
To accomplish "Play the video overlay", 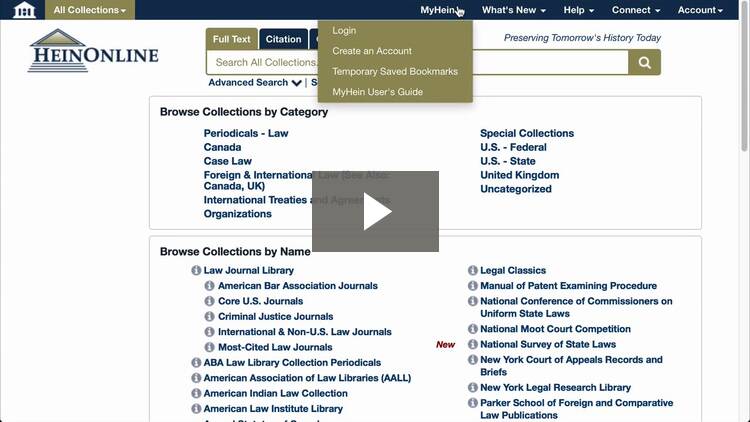I will pyautogui.click(x=375, y=211).
